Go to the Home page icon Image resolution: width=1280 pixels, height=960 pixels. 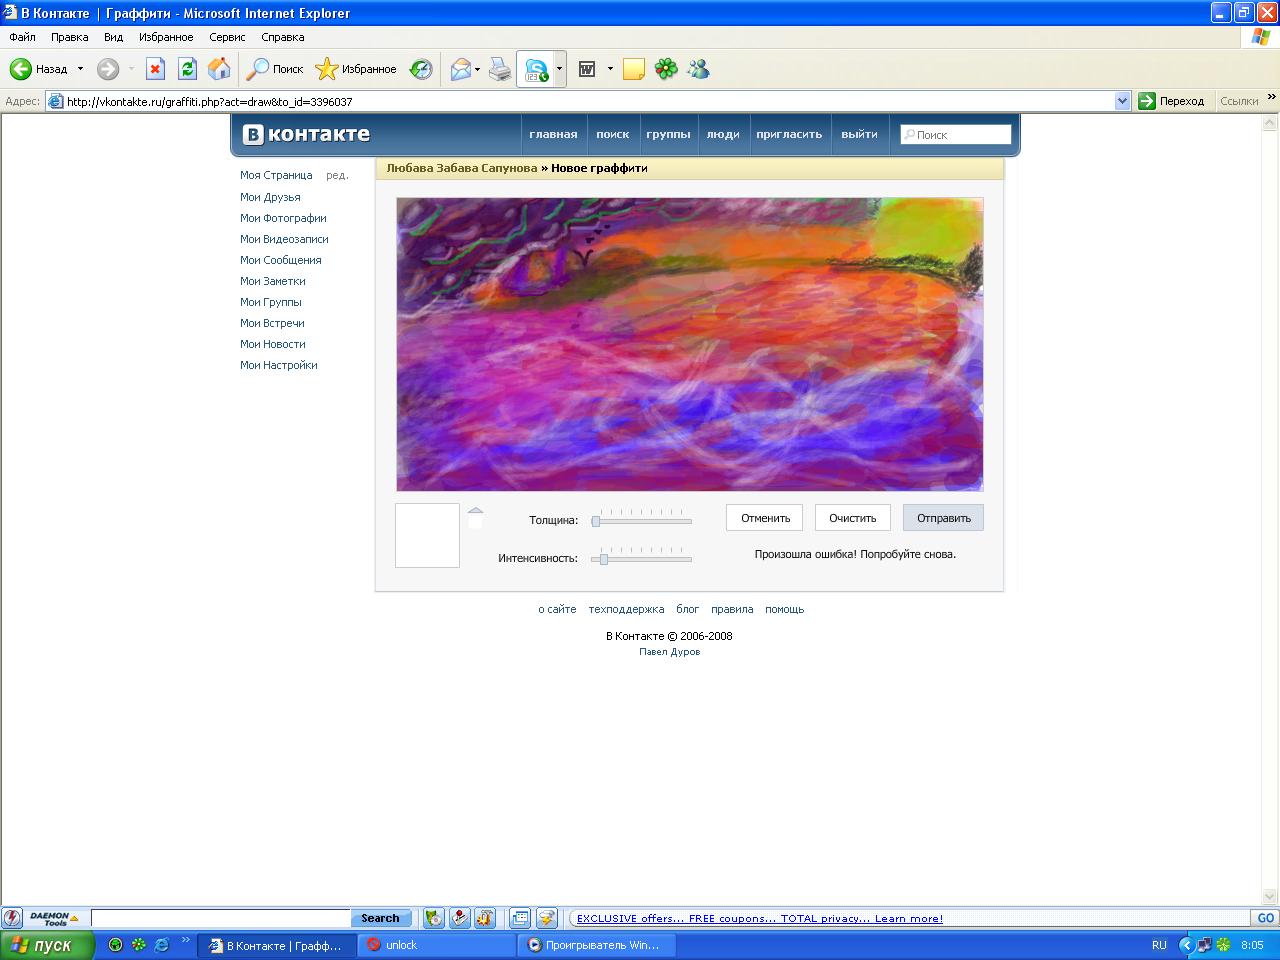point(219,69)
